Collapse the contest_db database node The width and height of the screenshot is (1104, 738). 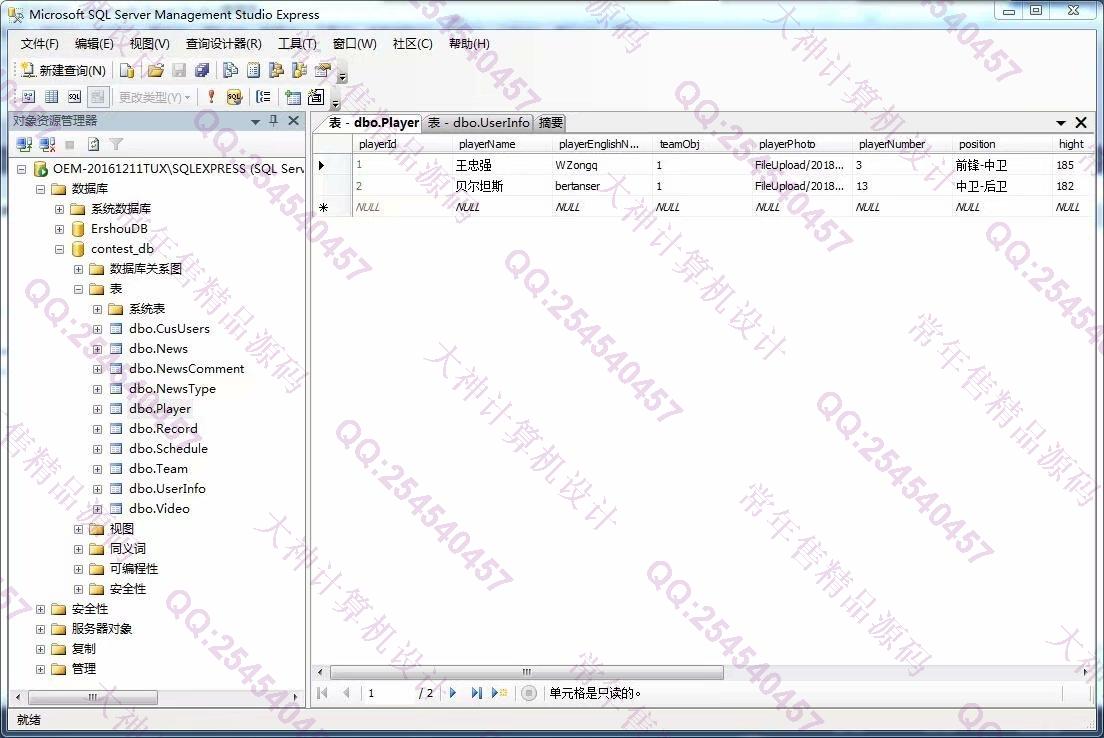[x=59, y=249]
